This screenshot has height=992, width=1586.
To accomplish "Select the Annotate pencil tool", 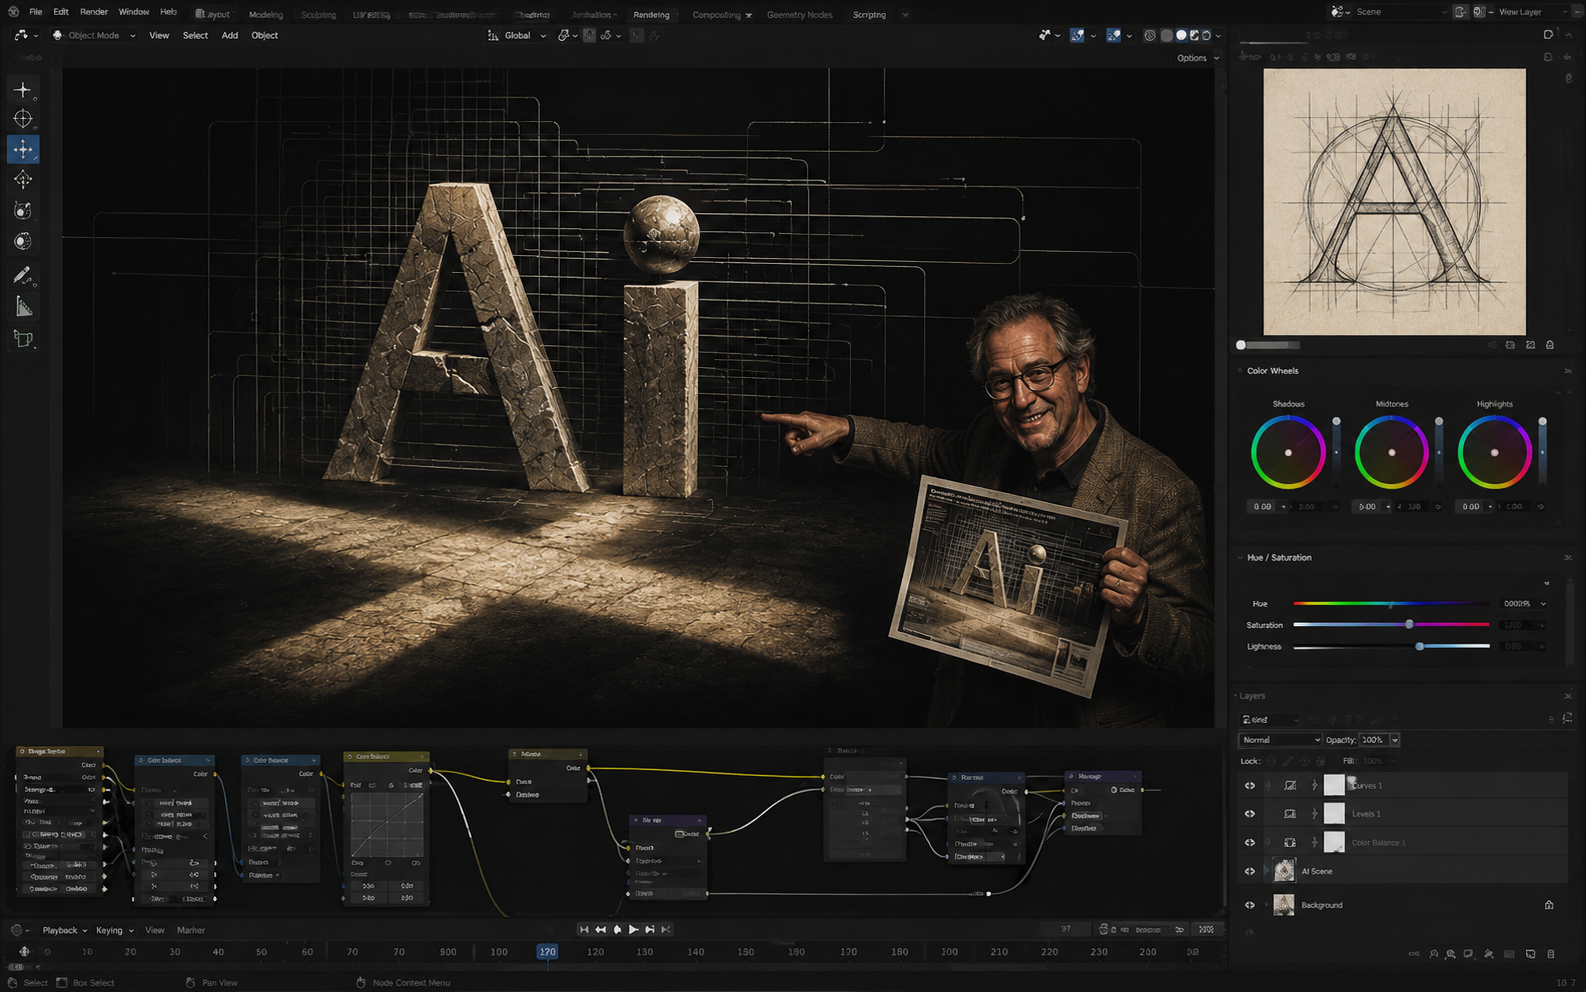I will point(23,275).
